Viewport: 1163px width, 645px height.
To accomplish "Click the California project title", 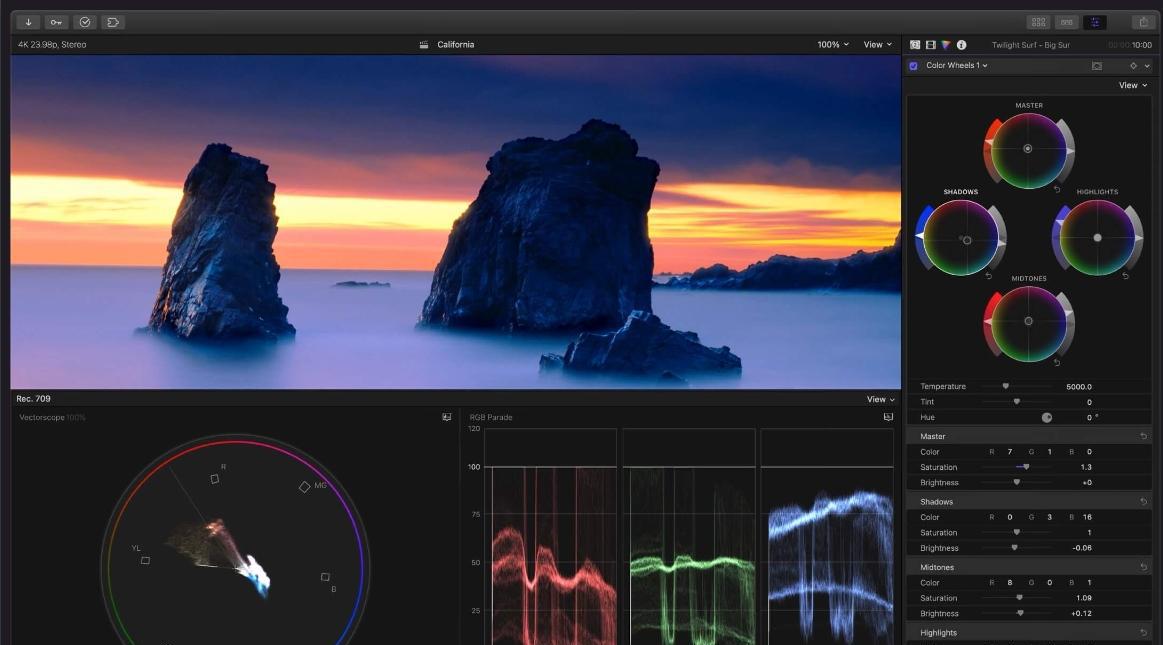I will 455,44.
